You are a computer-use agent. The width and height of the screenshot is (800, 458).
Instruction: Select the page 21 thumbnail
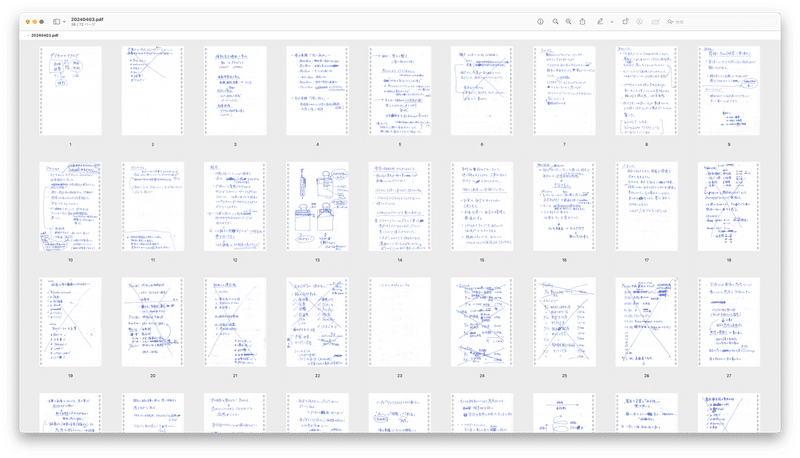click(x=235, y=322)
